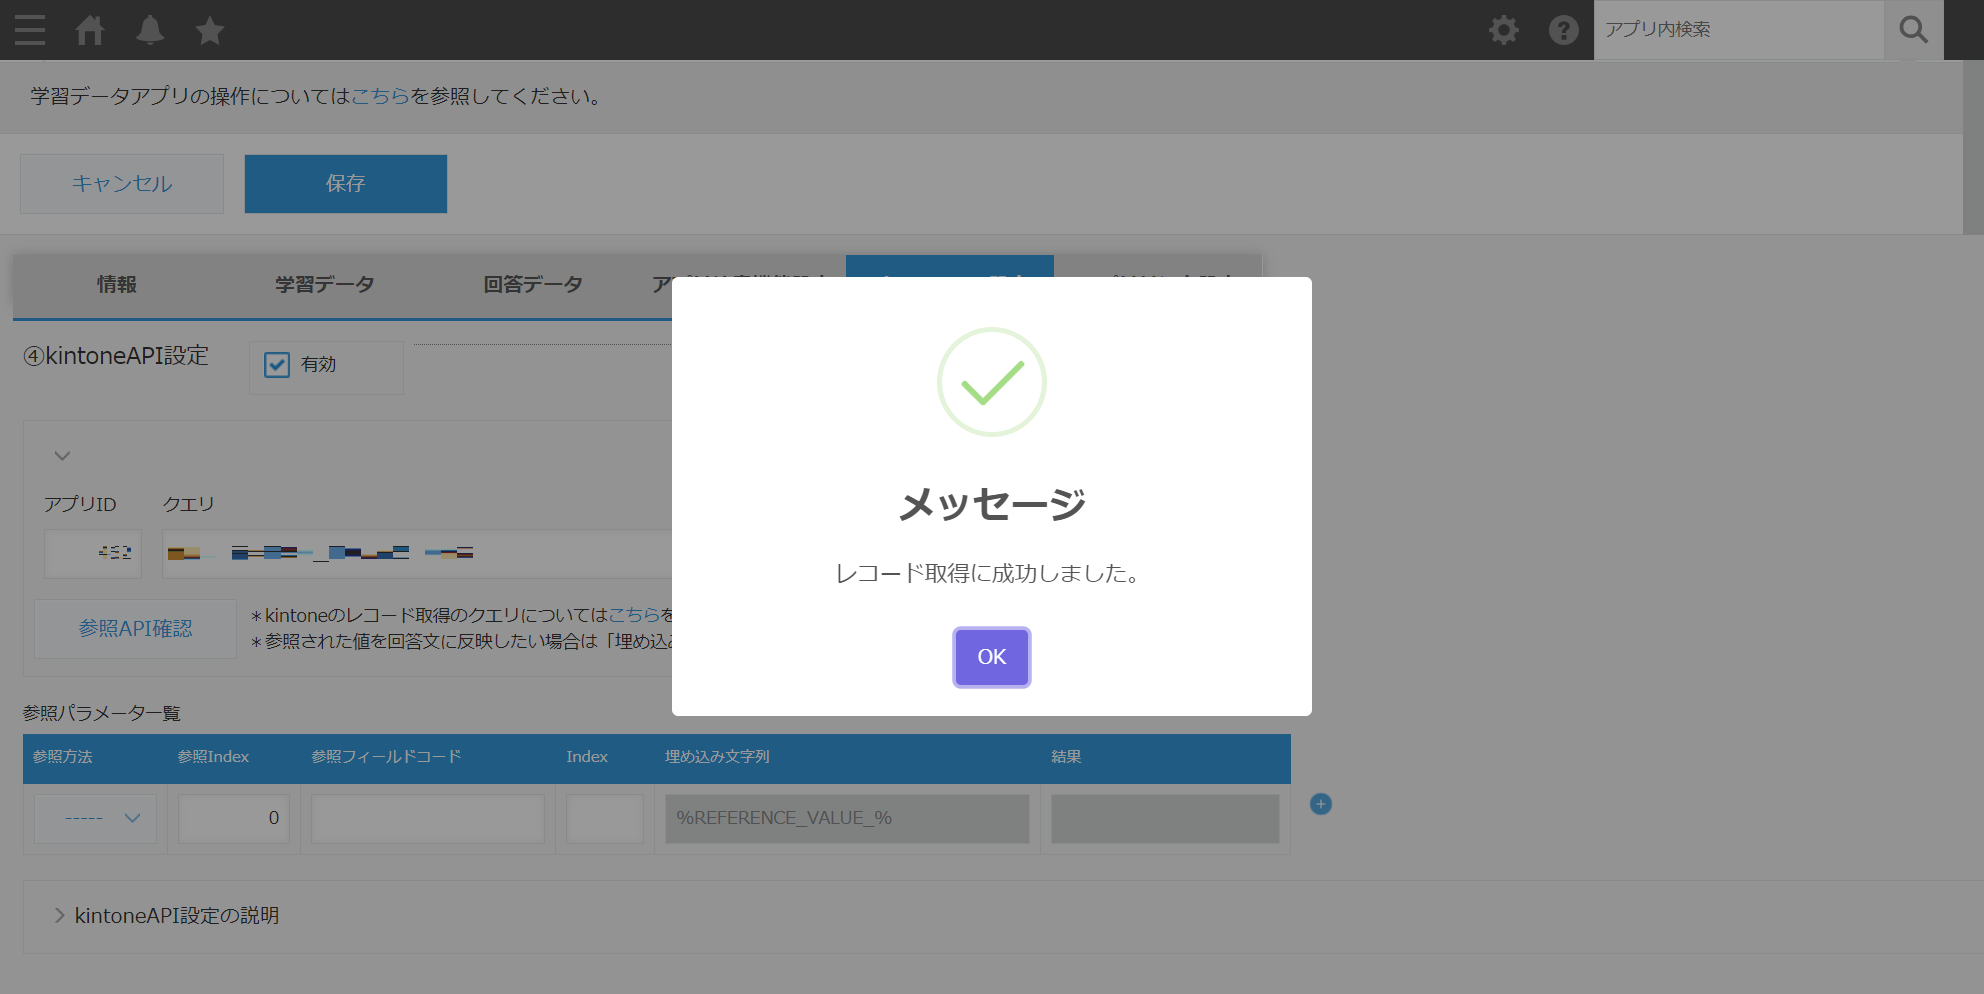The height and width of the screenshot is (994, 1984).
Task: Toggle the 有効 checkbox
Action: click(277, 365)
